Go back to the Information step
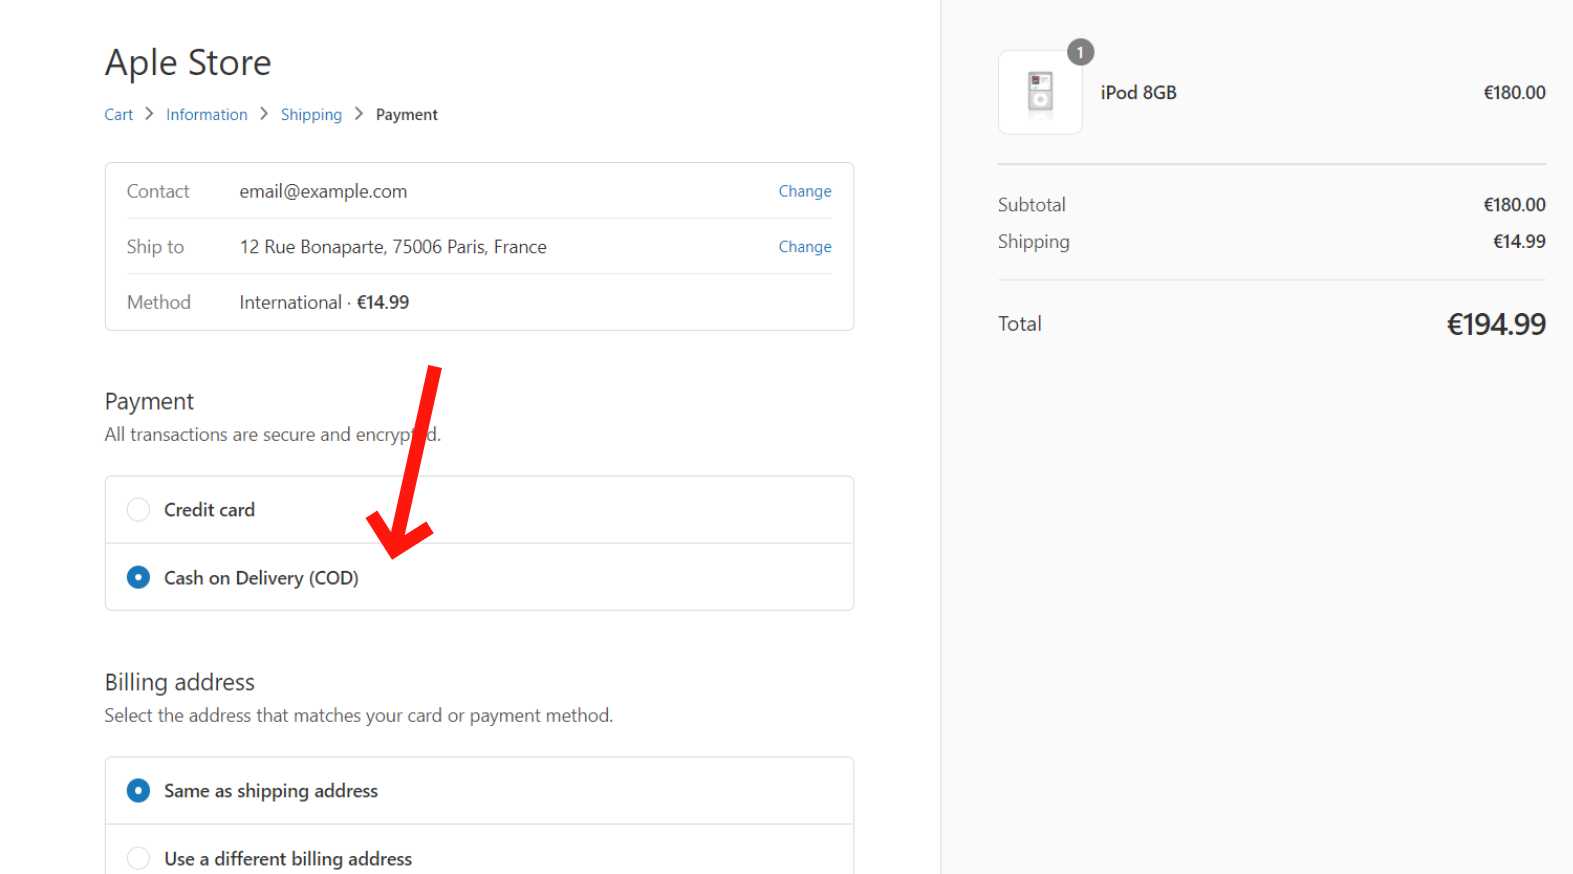 [206, 115]
